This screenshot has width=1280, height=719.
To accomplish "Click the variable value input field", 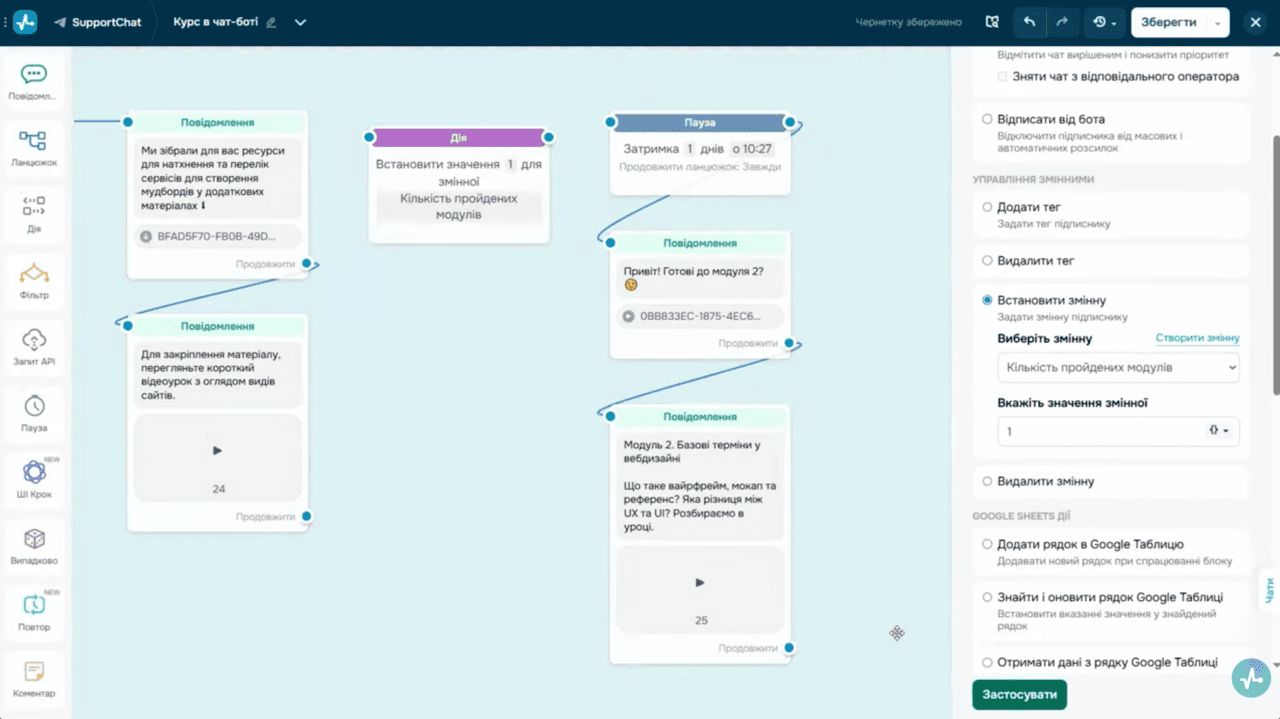I will point(1100,431).
